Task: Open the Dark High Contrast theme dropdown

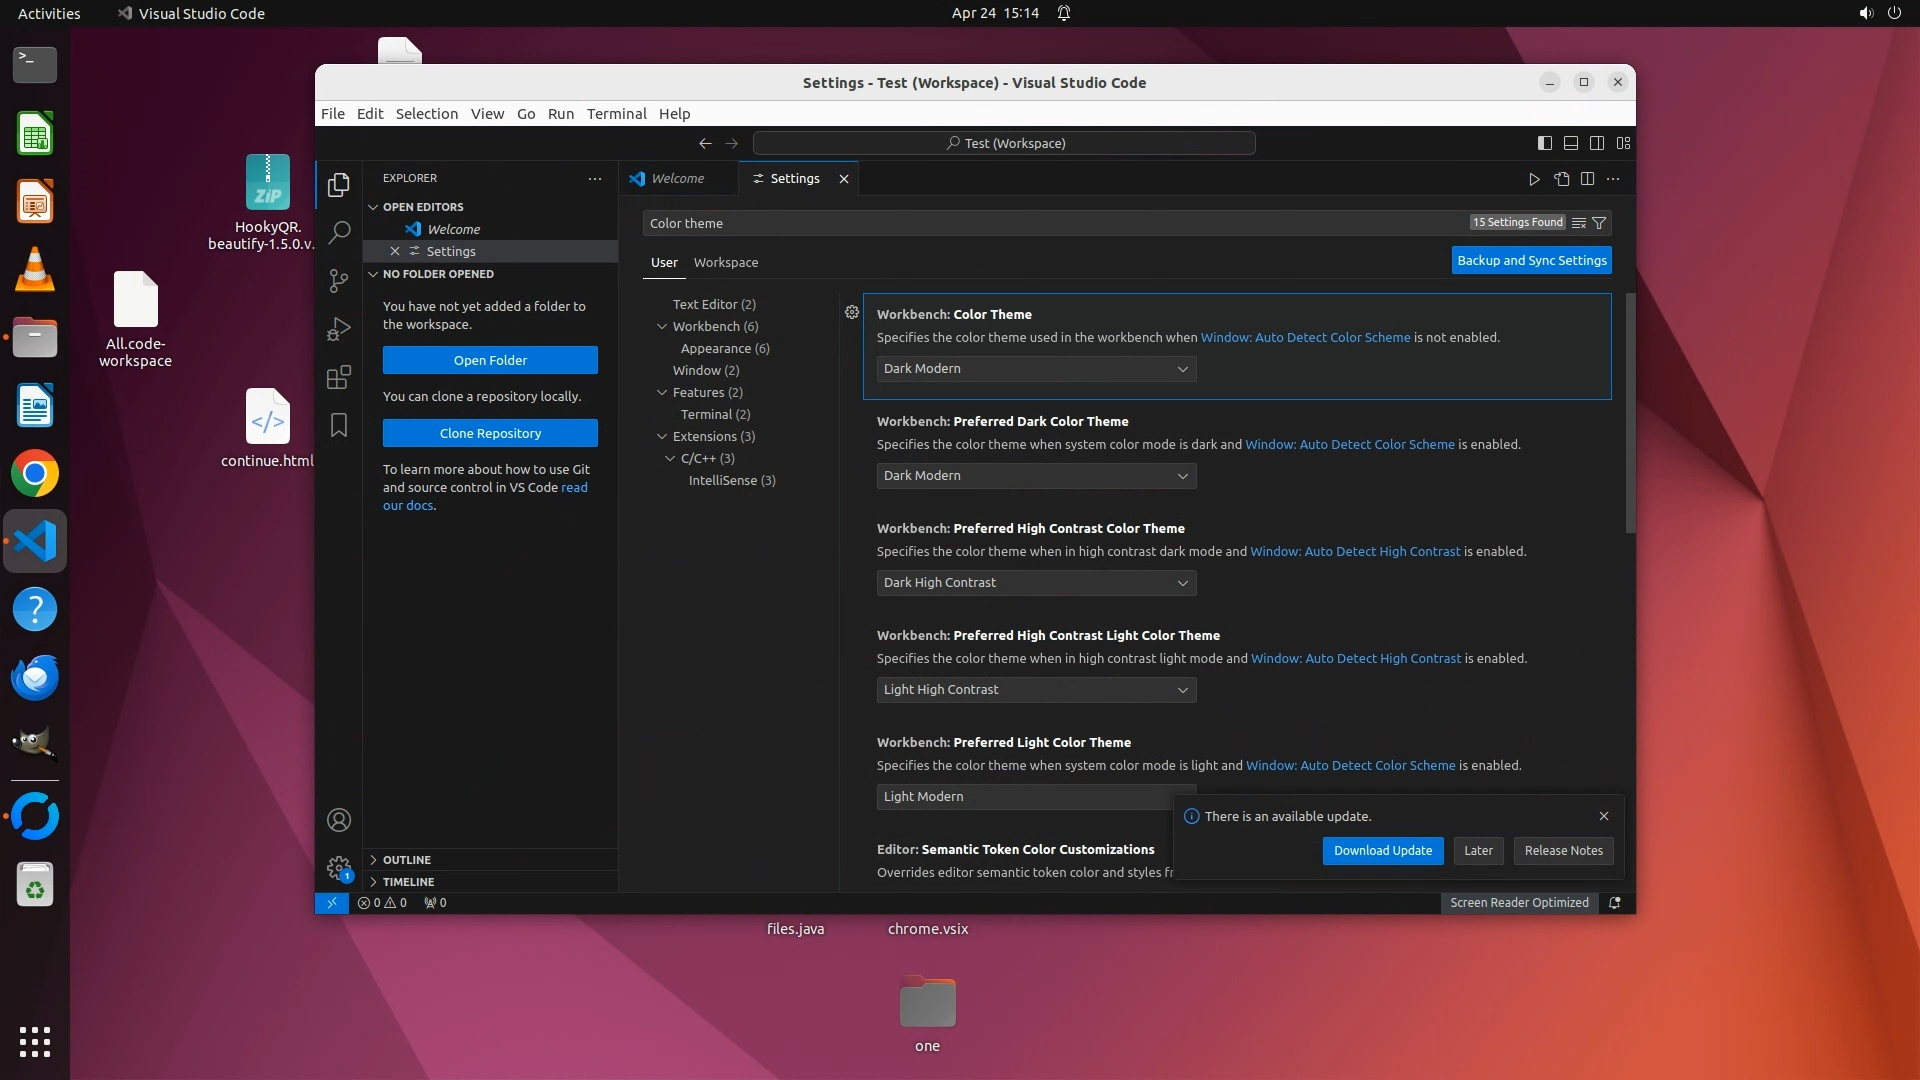Action: point(1036,583)
